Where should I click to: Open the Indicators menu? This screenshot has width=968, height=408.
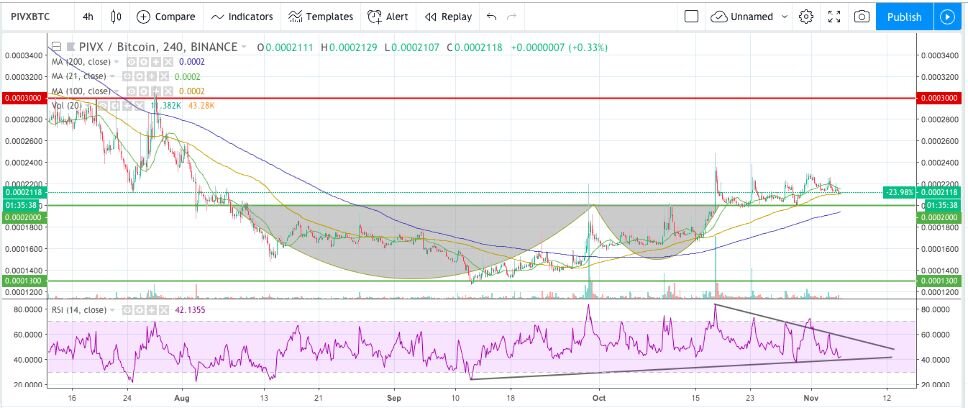pyautogui.click(x=242, y=17)
